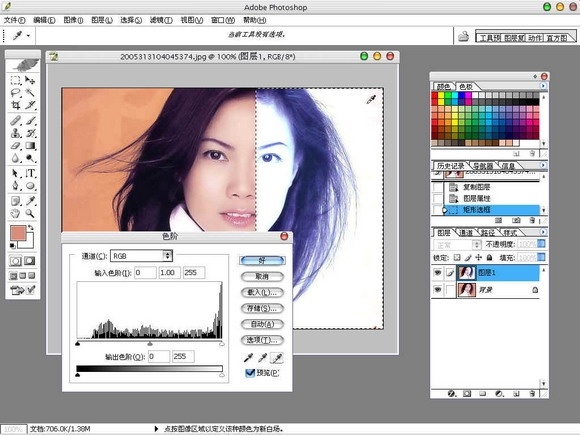
Task: Toggle the 预览 preview checkbox
Action: (x=250, y=373)
